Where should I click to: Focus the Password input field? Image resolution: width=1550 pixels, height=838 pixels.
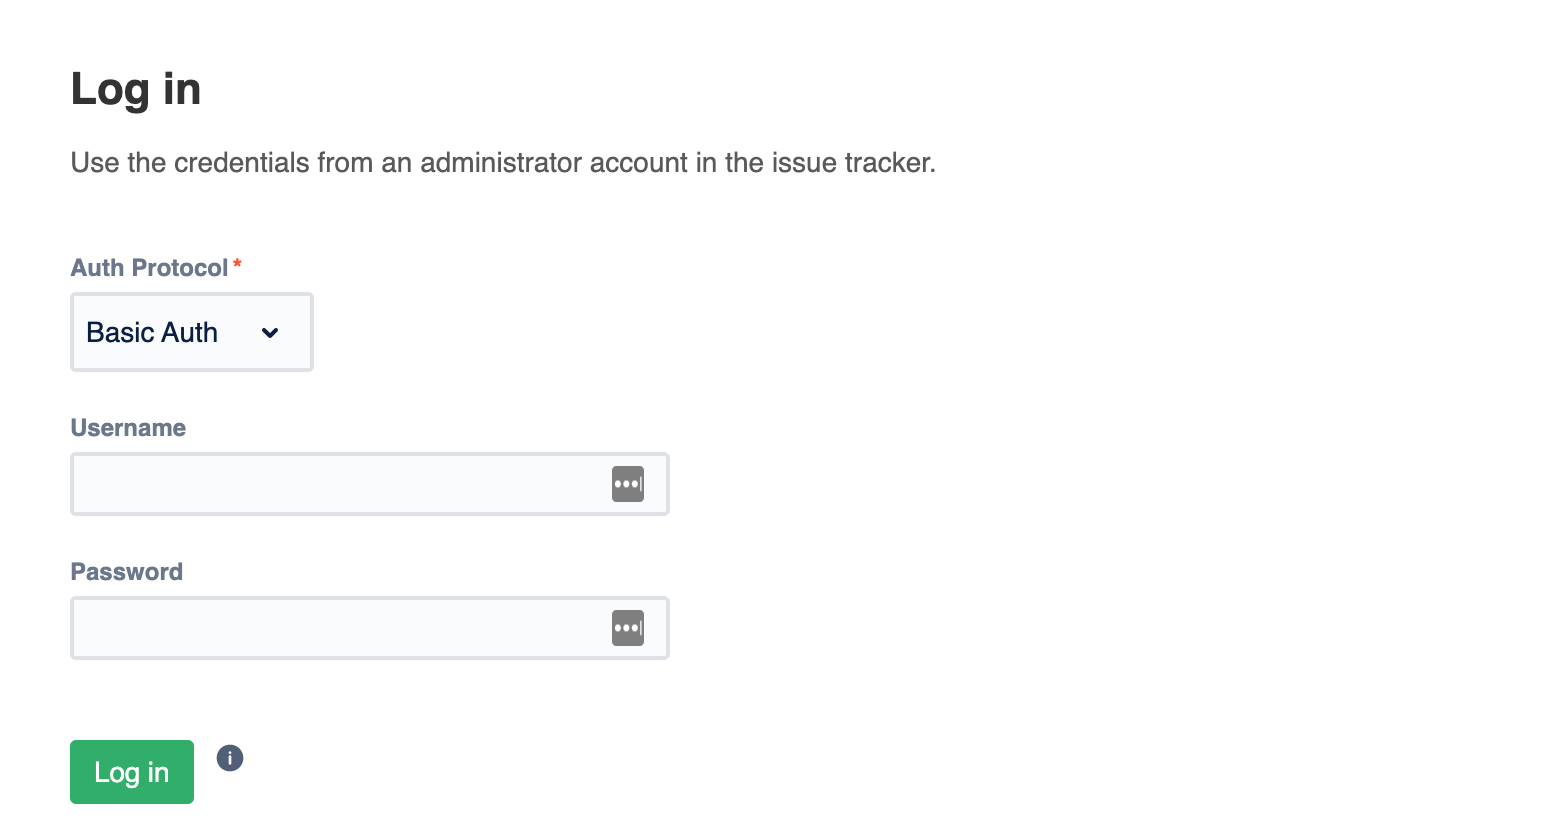point(340,628)
